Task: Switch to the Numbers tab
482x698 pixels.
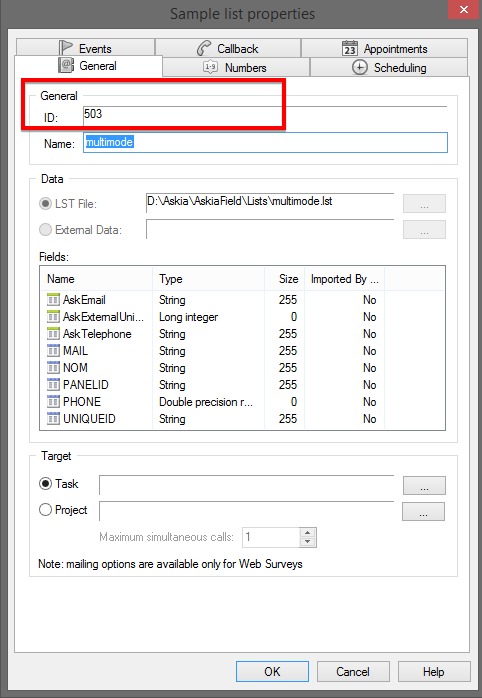Action: [236, 67]
